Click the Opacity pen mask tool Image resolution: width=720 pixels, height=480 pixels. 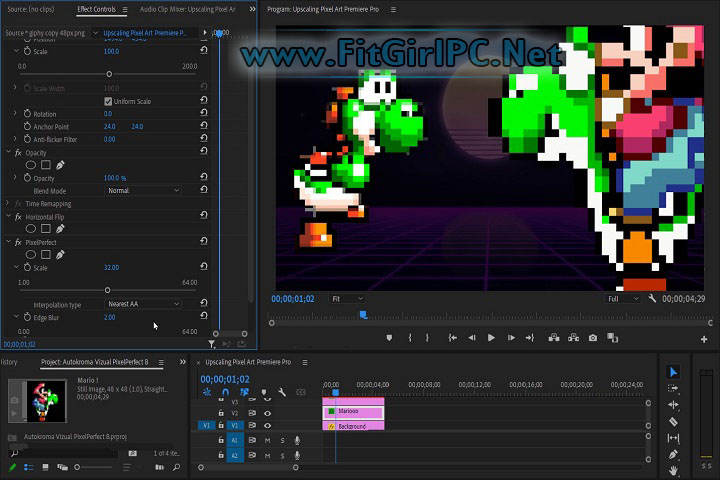coord(60,165)
